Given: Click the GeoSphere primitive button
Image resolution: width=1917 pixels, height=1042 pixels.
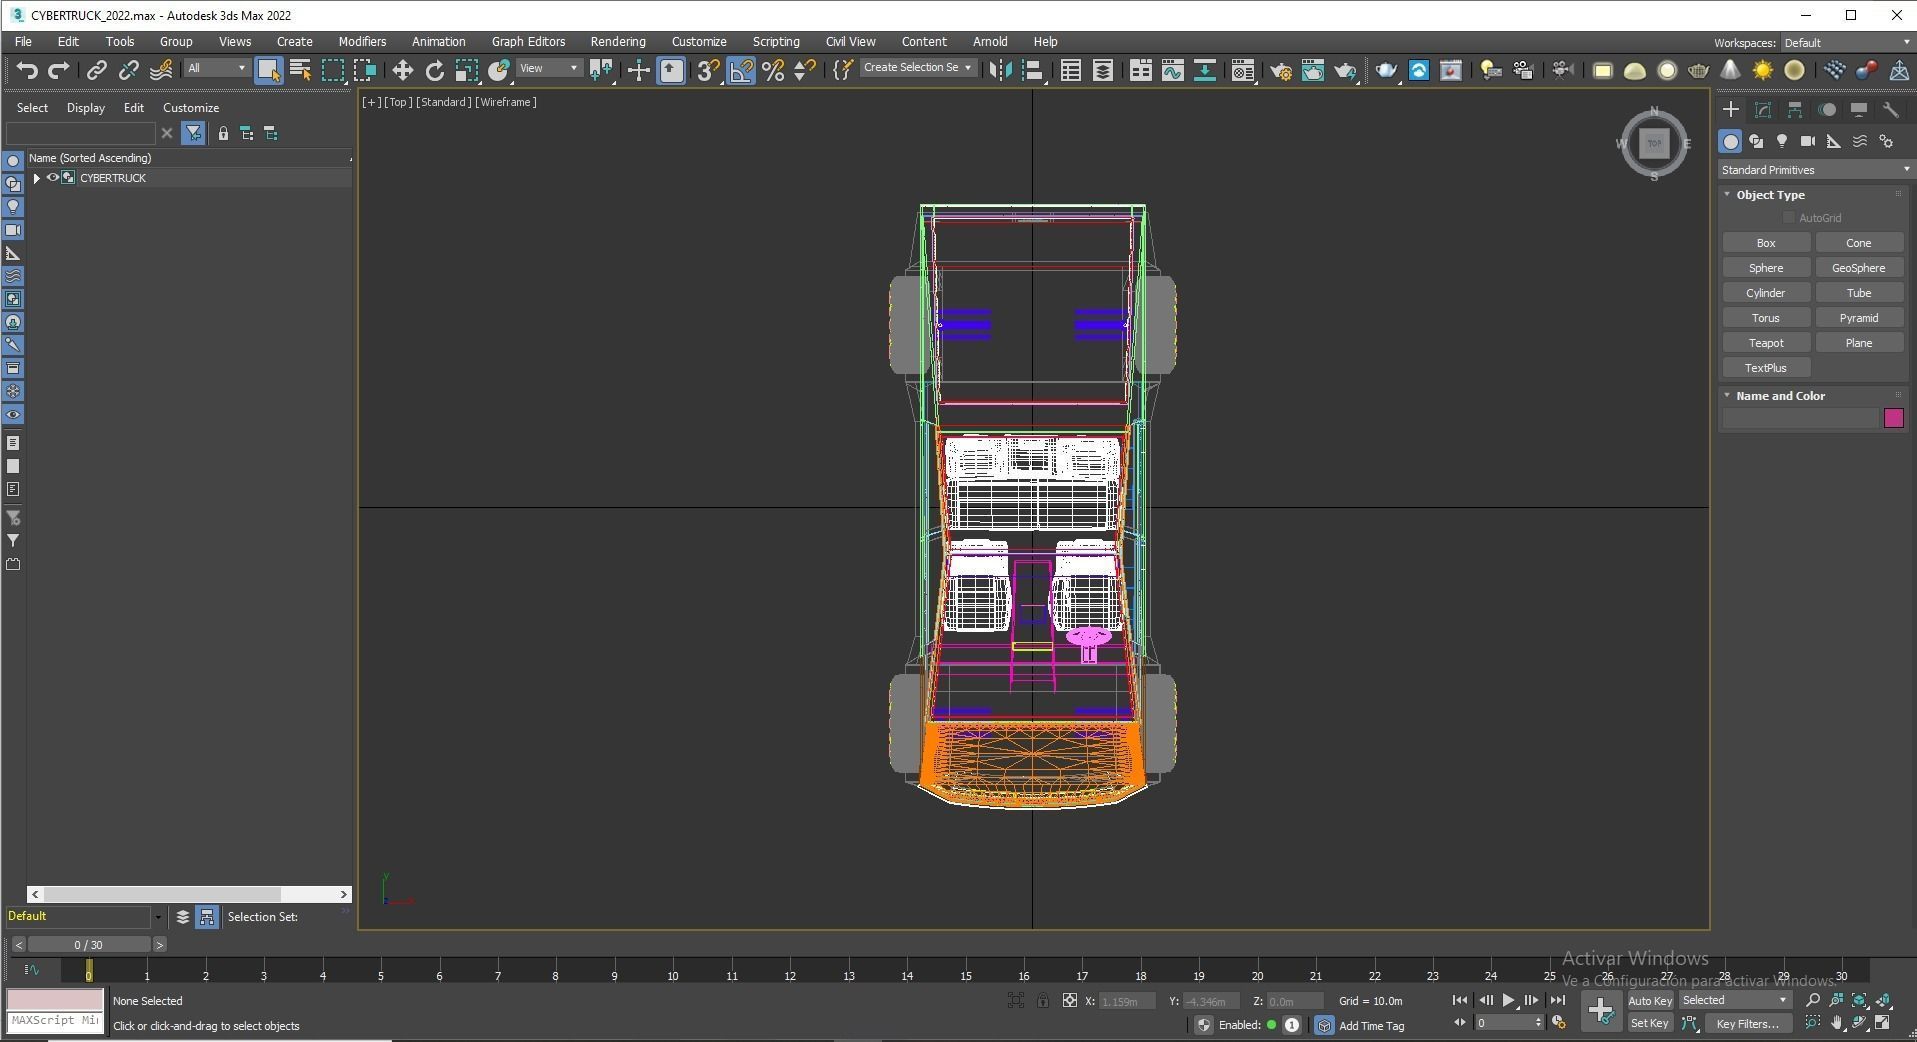Looking at the screenshot, I should click(1859, 268).
